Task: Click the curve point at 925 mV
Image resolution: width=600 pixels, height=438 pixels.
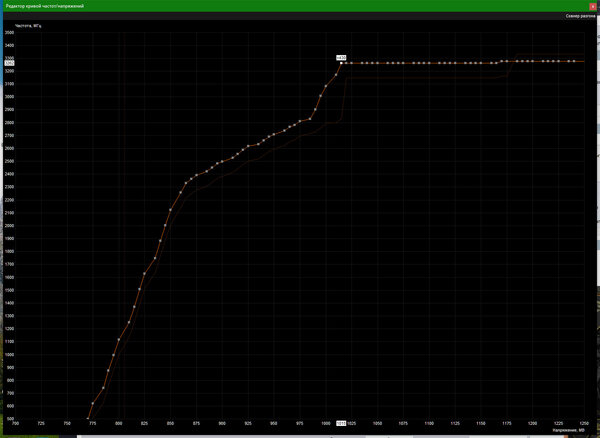Action: (x=248, y=146)
